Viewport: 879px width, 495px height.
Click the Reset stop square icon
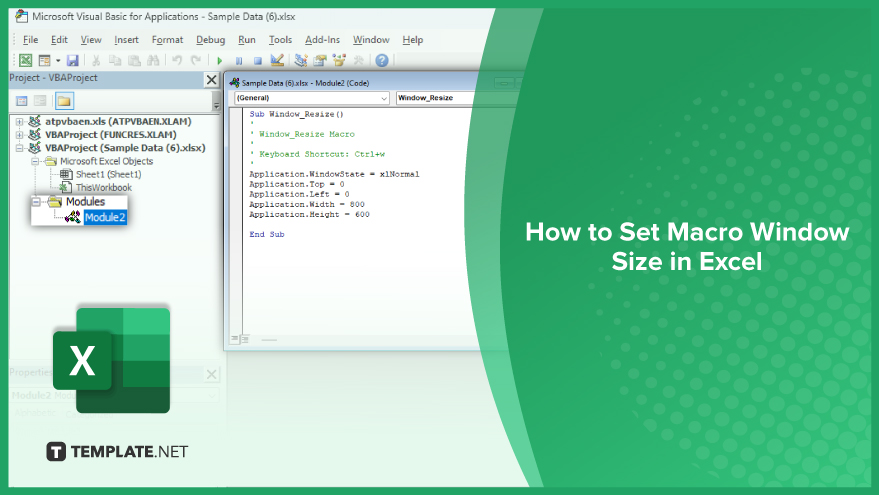tap(257, 61)
